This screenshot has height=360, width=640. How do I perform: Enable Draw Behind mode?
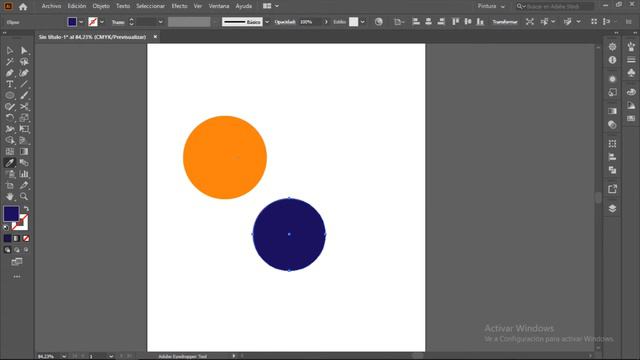(x=17, y=250)
